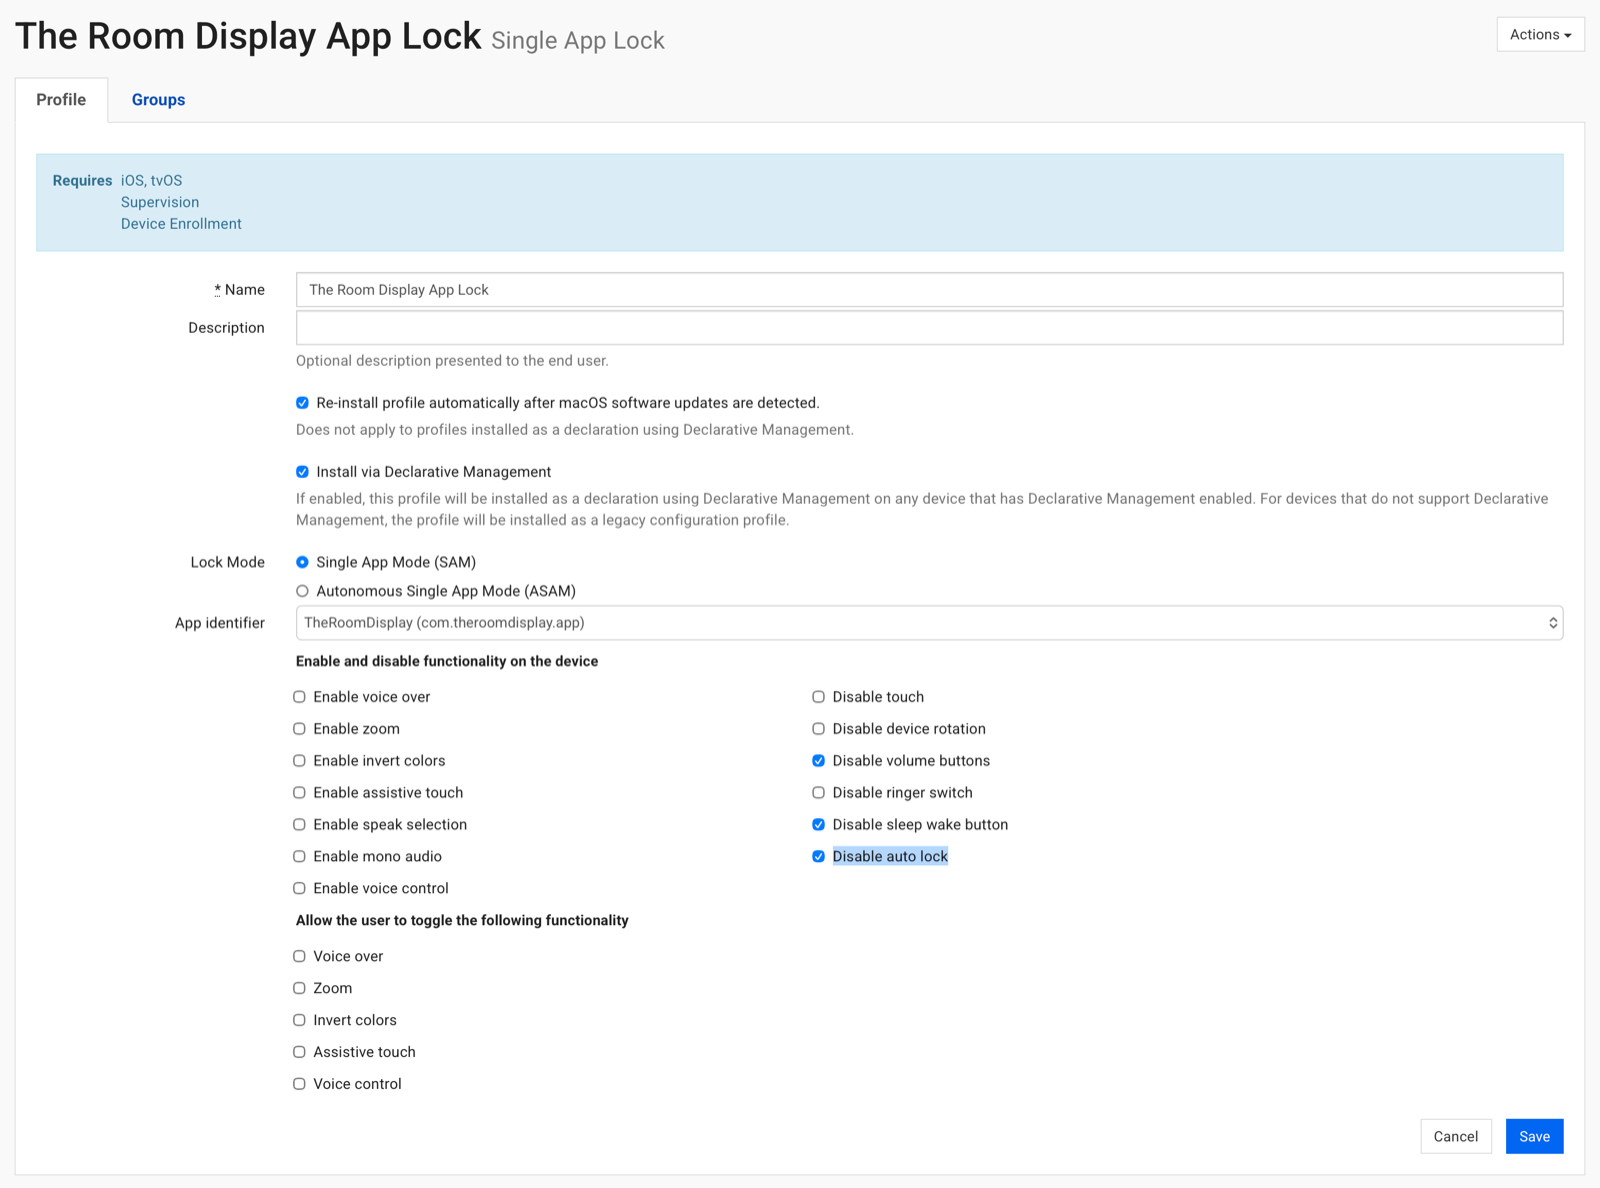The width and height of the screenshot is (1600, 1188).
Task: Choose Autonomous Single App Mode (ASAM) radio
Action: click(x=302, y=591)
